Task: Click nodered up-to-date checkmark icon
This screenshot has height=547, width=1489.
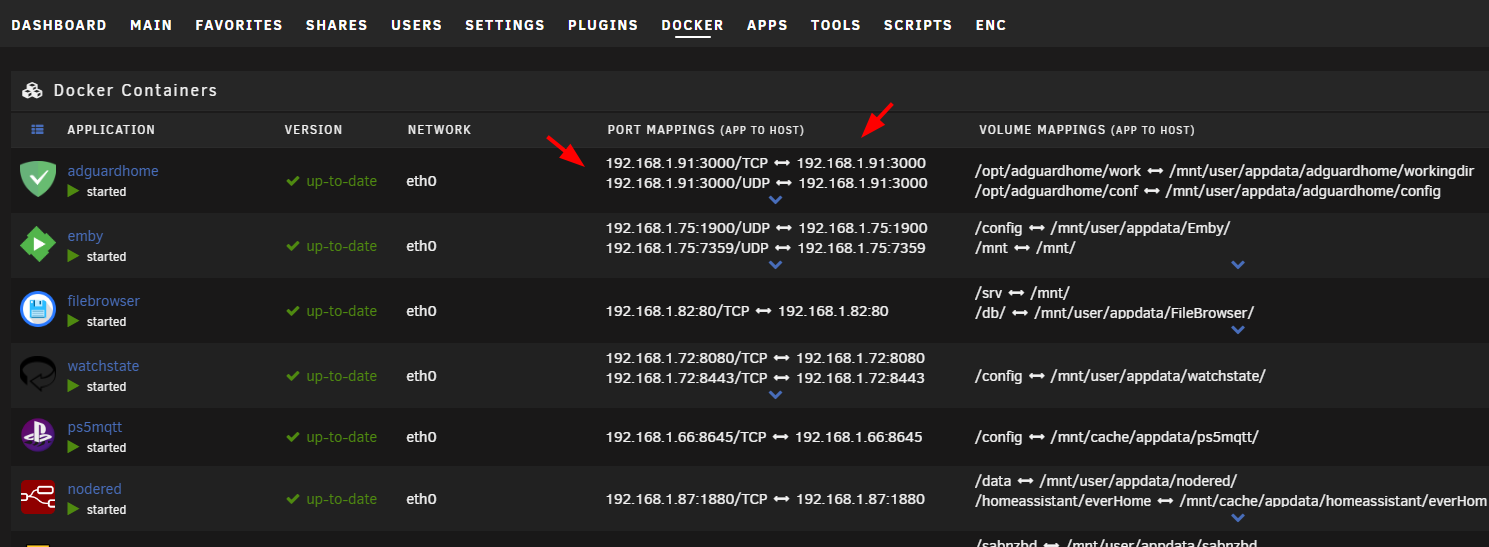Action: coord(293,499)
